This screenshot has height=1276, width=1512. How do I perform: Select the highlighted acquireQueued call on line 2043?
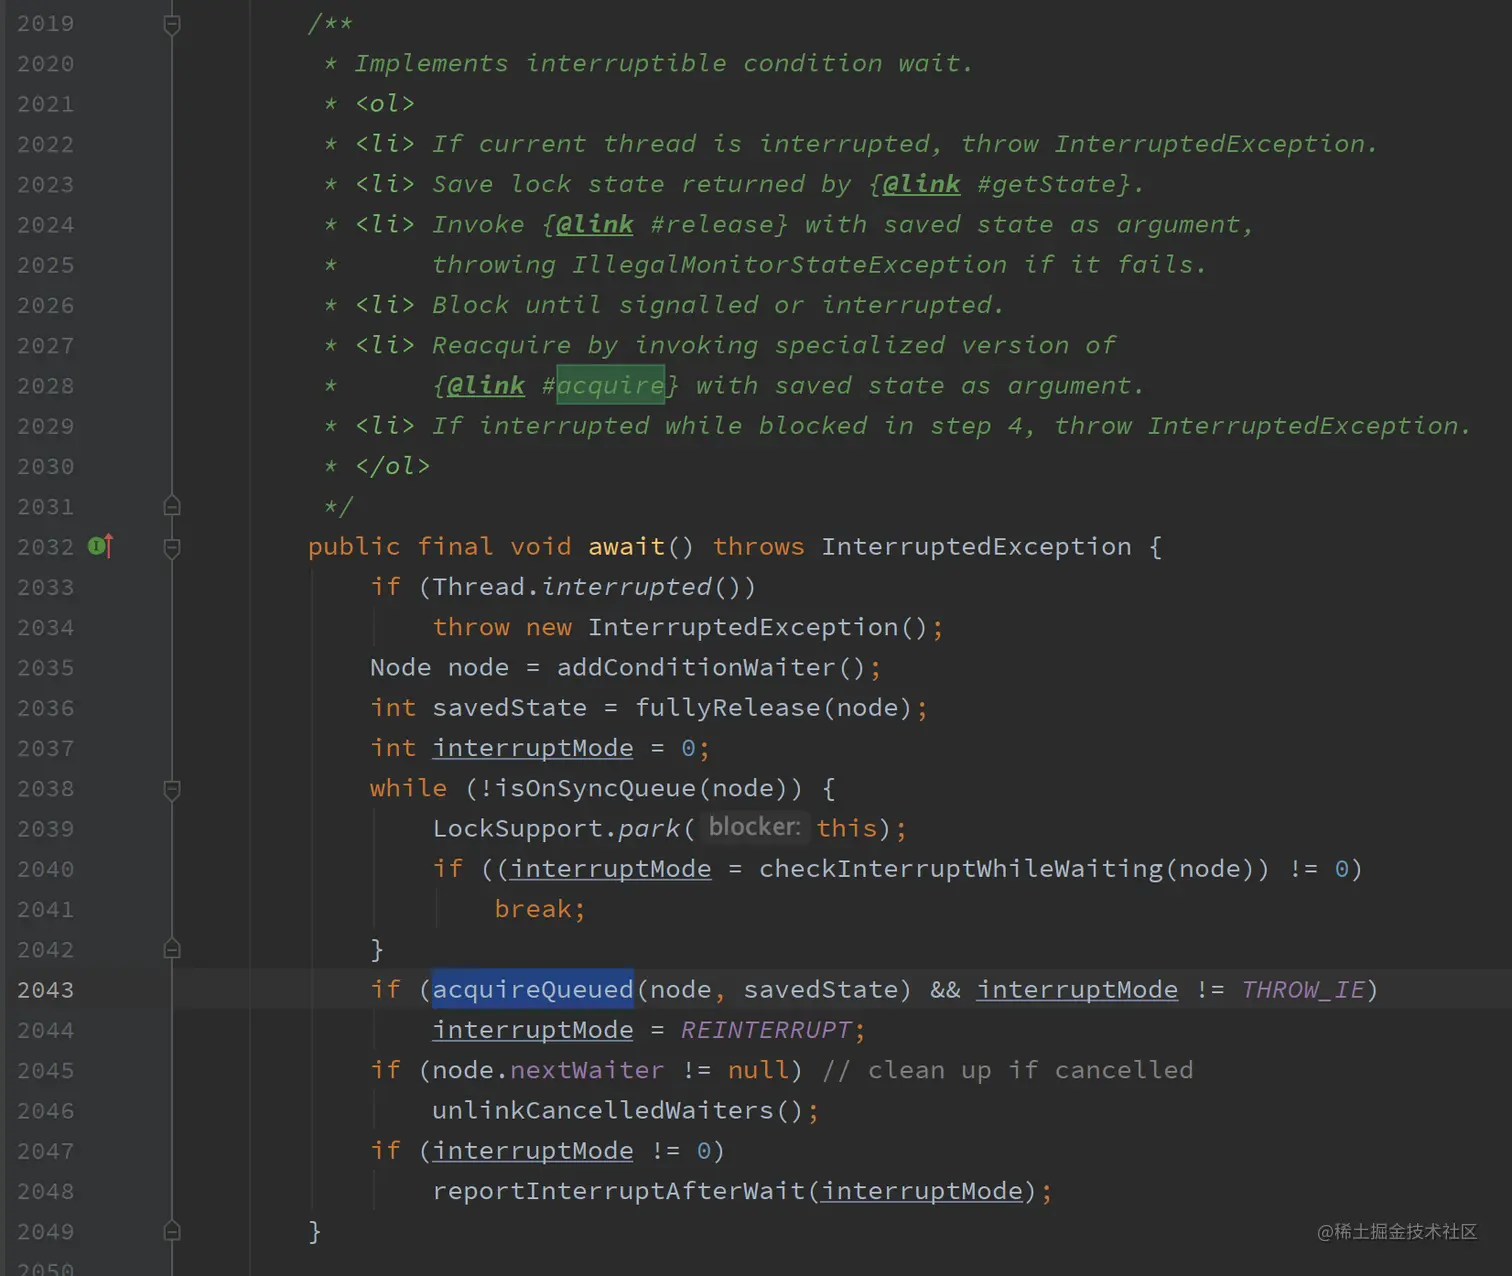533,989
